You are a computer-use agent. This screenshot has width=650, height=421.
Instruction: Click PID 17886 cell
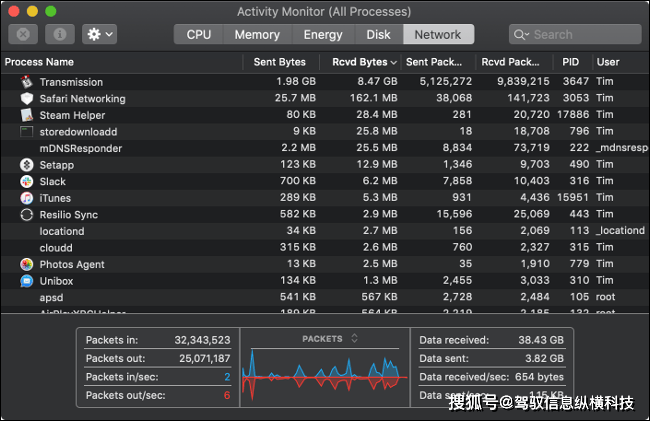[x=573, y=114]
